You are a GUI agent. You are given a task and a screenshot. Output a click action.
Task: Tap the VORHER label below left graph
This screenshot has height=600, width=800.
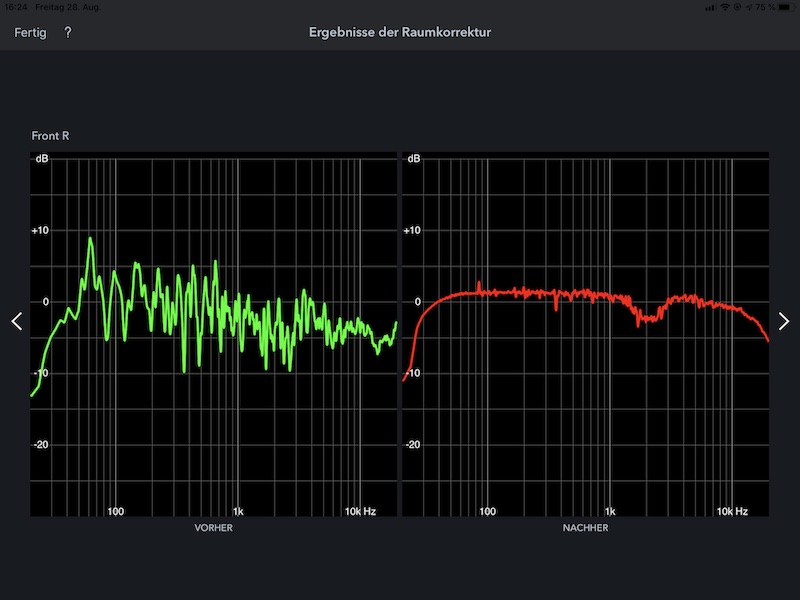(x=213, y=527)
